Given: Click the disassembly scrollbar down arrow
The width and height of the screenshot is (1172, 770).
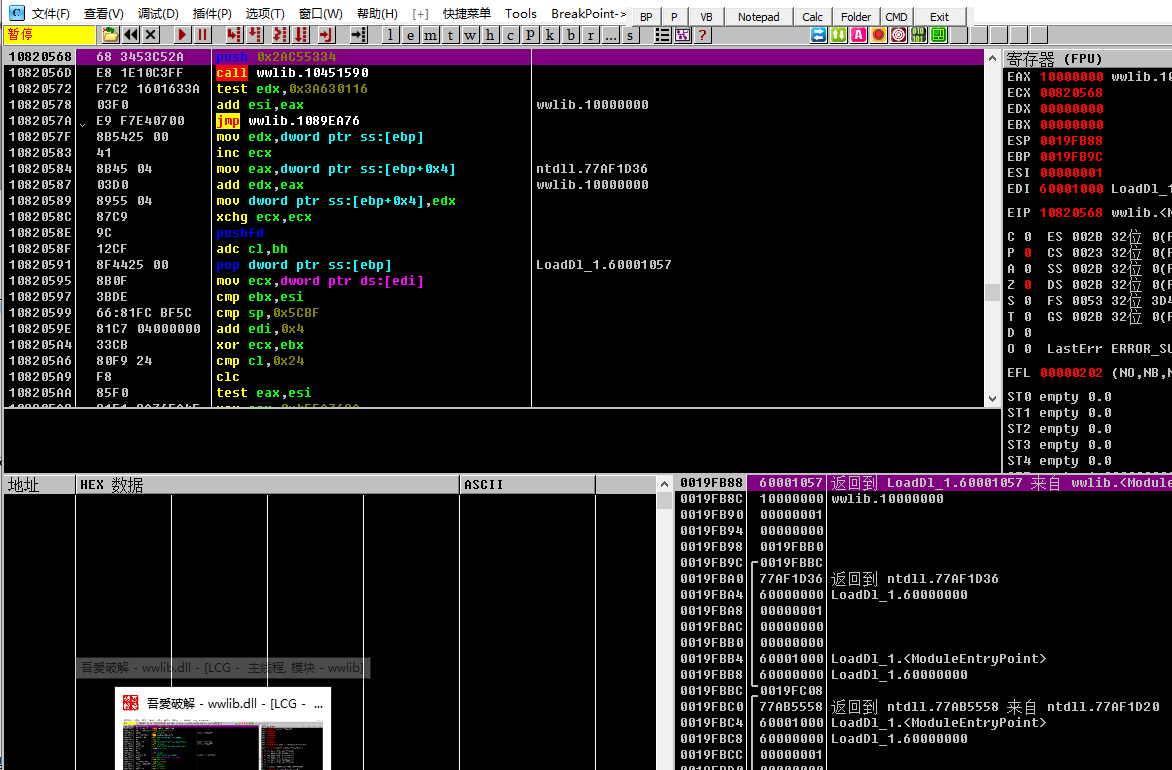Looking at the screenshot, I should [x=992, y=398].
